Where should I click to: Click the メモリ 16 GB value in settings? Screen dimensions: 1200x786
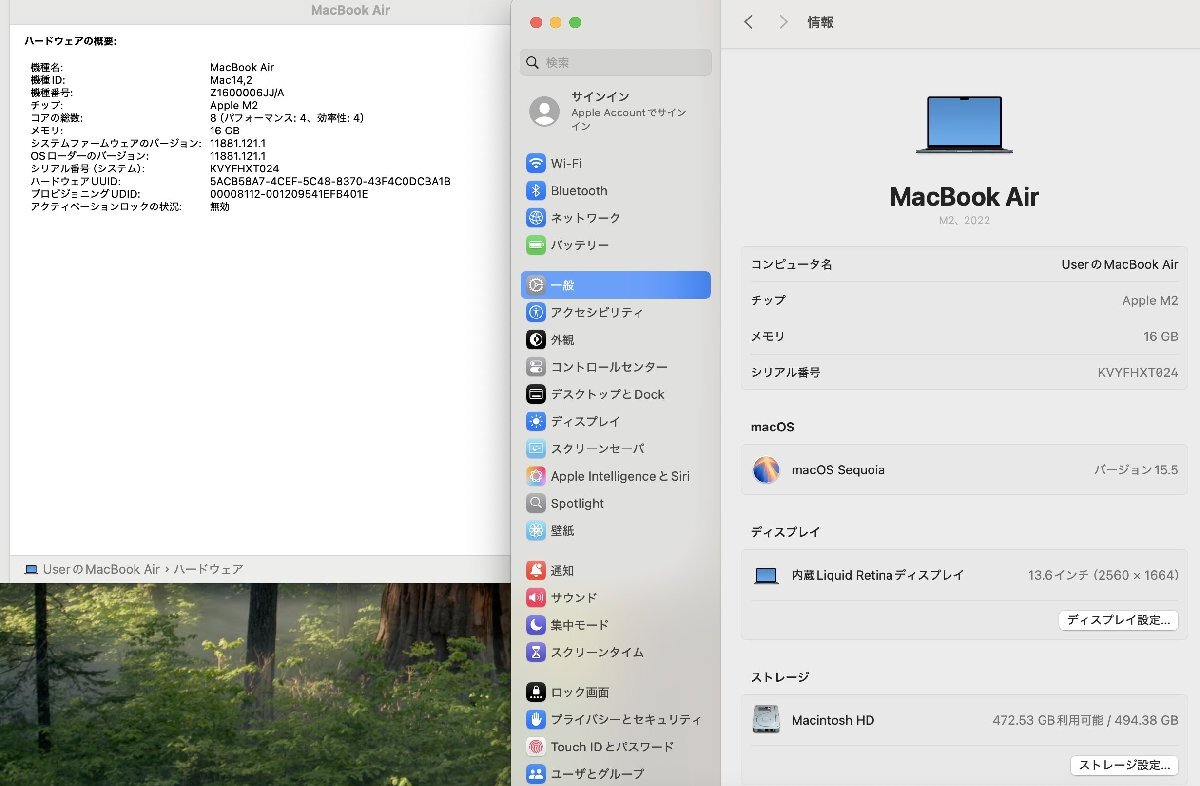pos(1161,337)
